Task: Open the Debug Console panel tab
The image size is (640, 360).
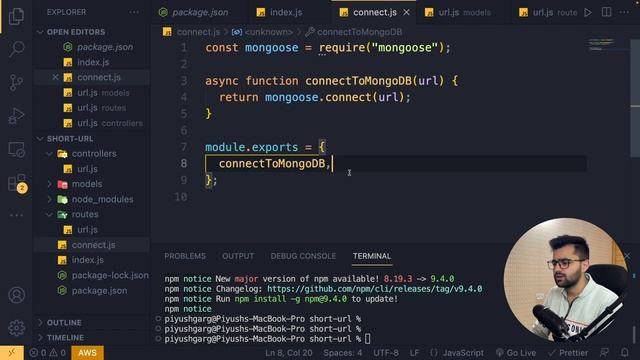Action: pyautogui.click(x=303, y=256)
